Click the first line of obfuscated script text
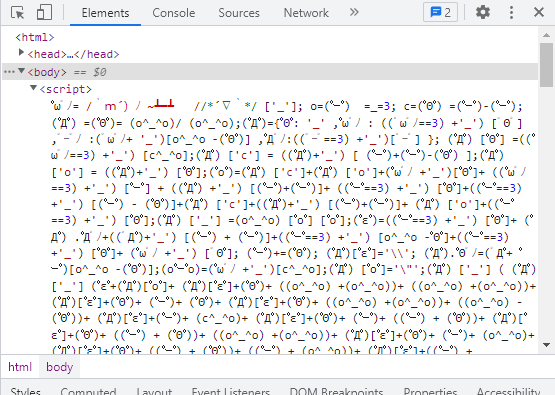Image resolution: width=555 pixels, height=395 pixels. tap(287, 106)
